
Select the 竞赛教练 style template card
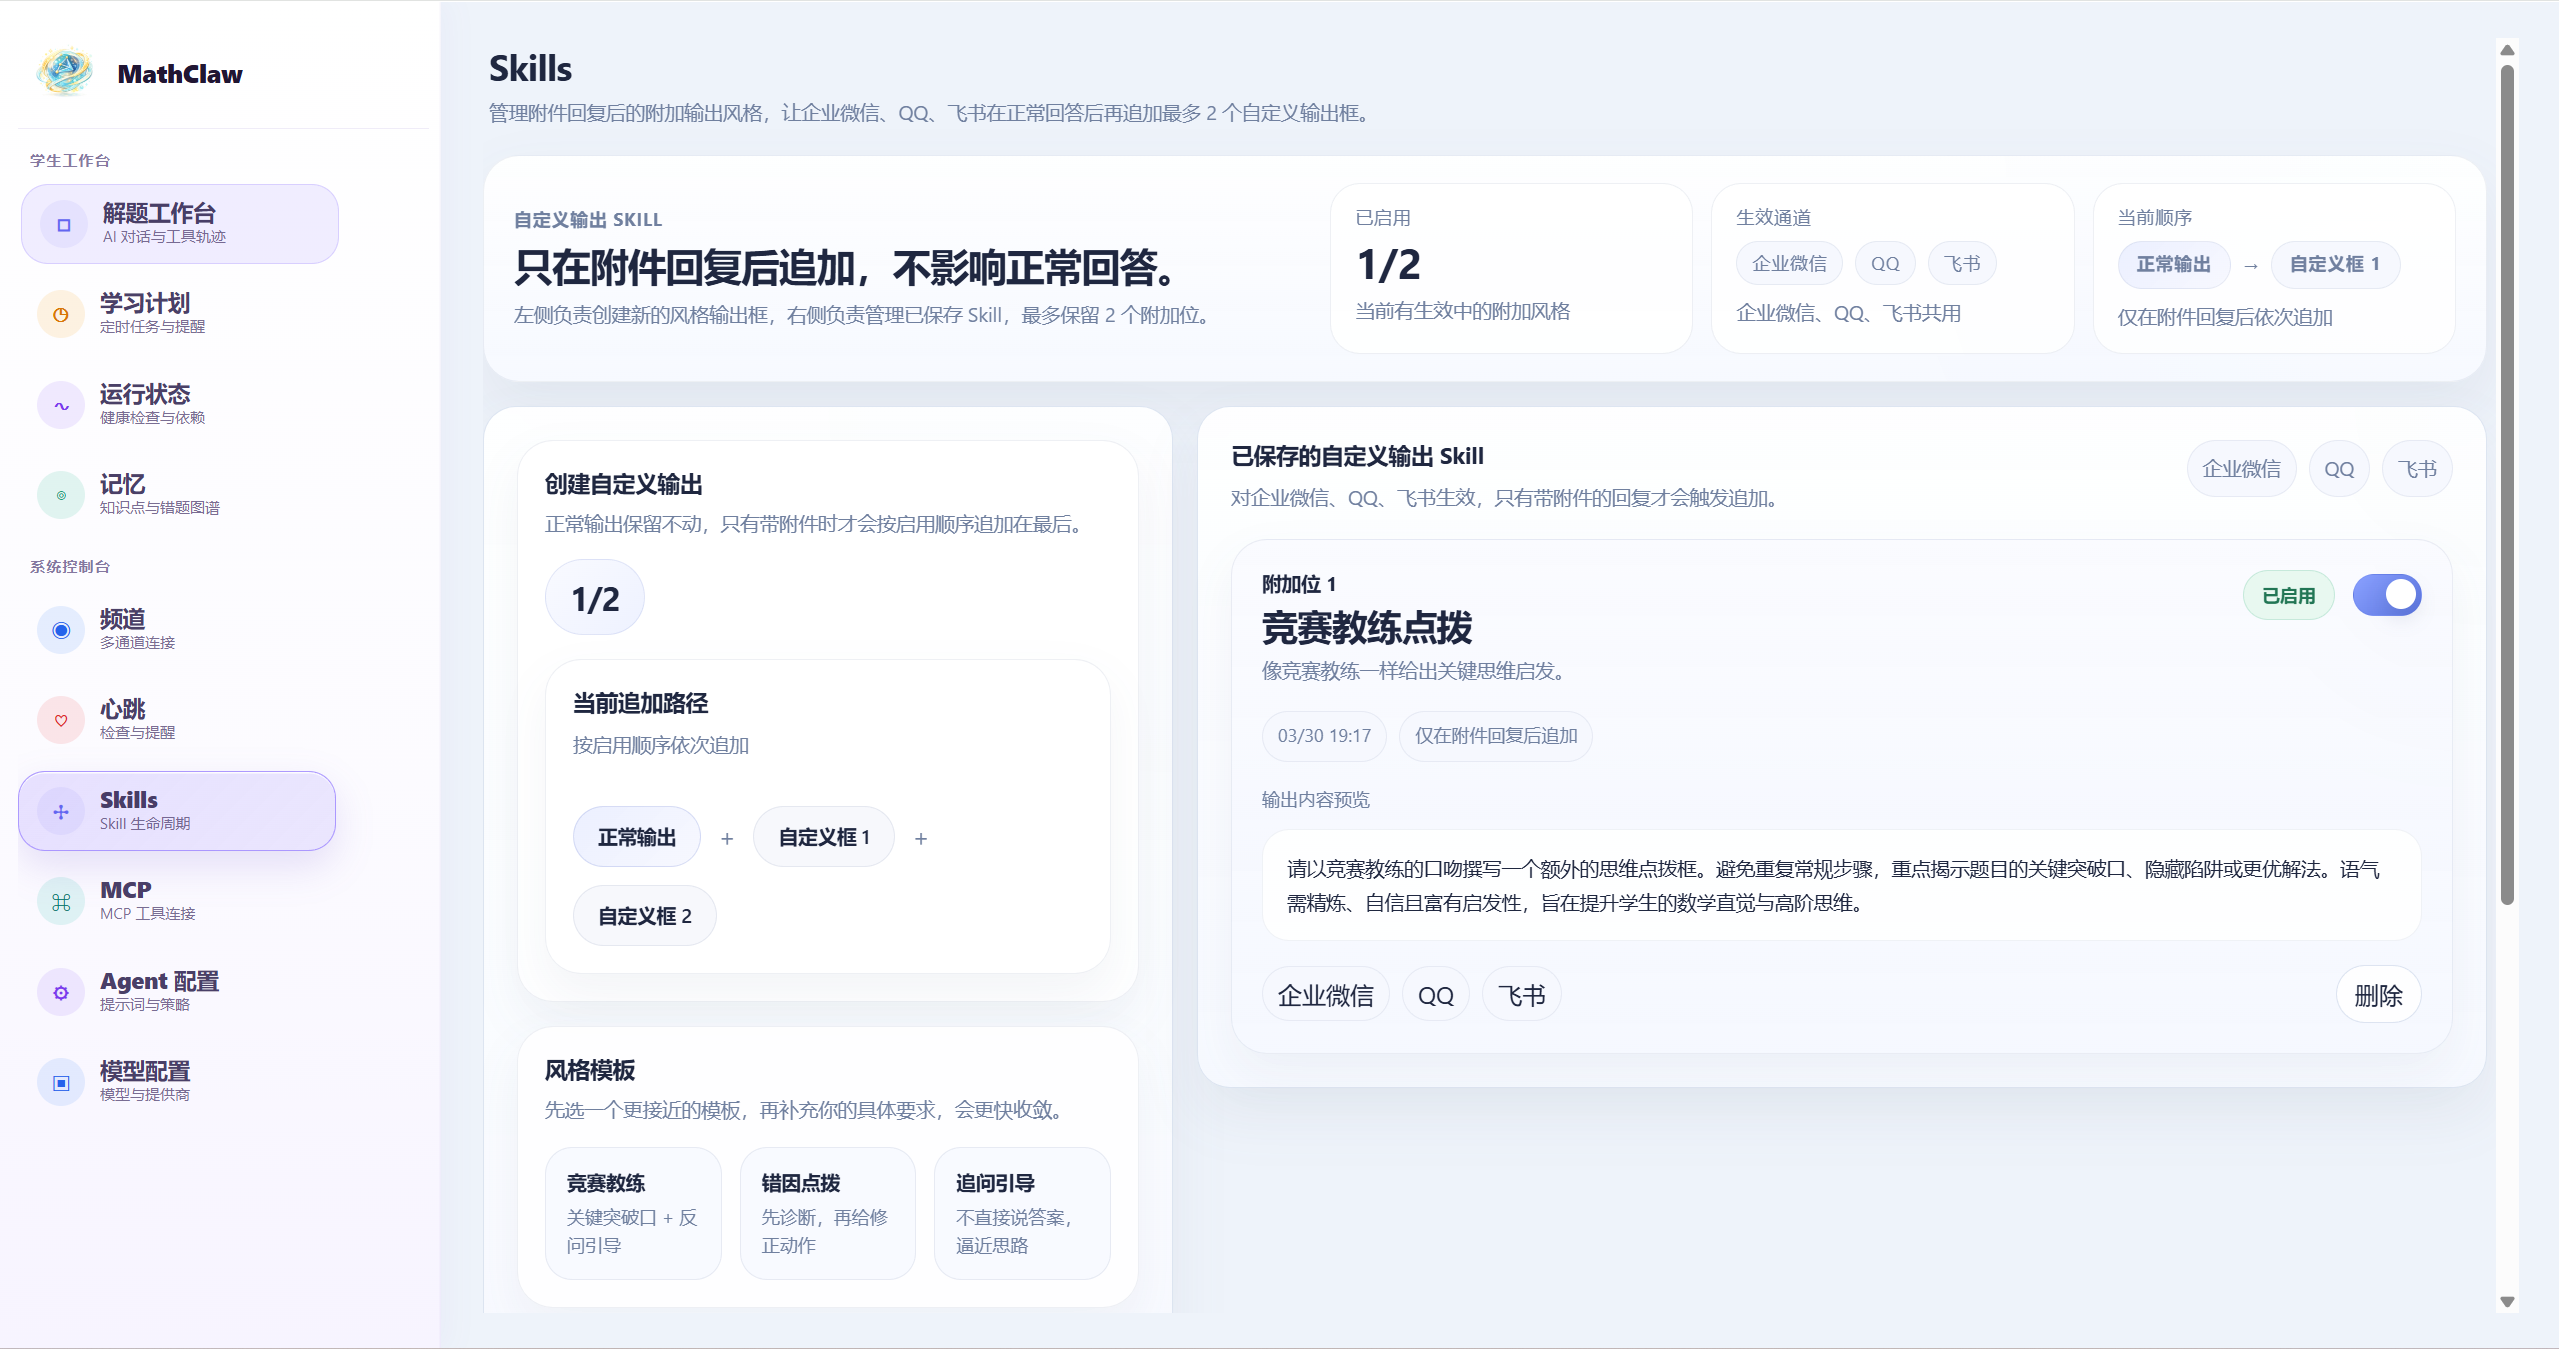click(632, 1212)
